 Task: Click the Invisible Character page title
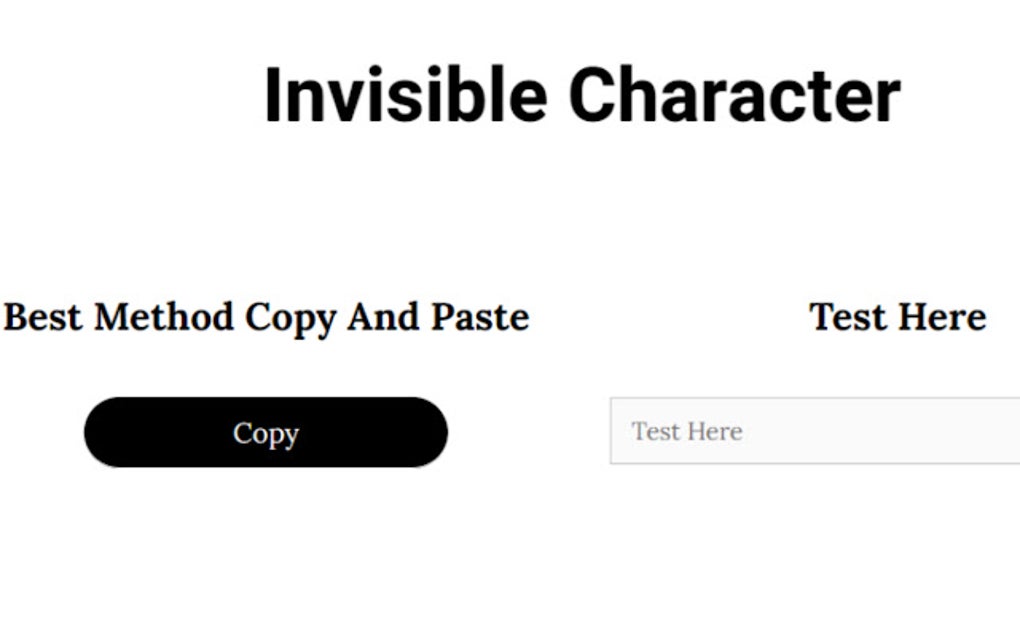click(x=582, y=95)
